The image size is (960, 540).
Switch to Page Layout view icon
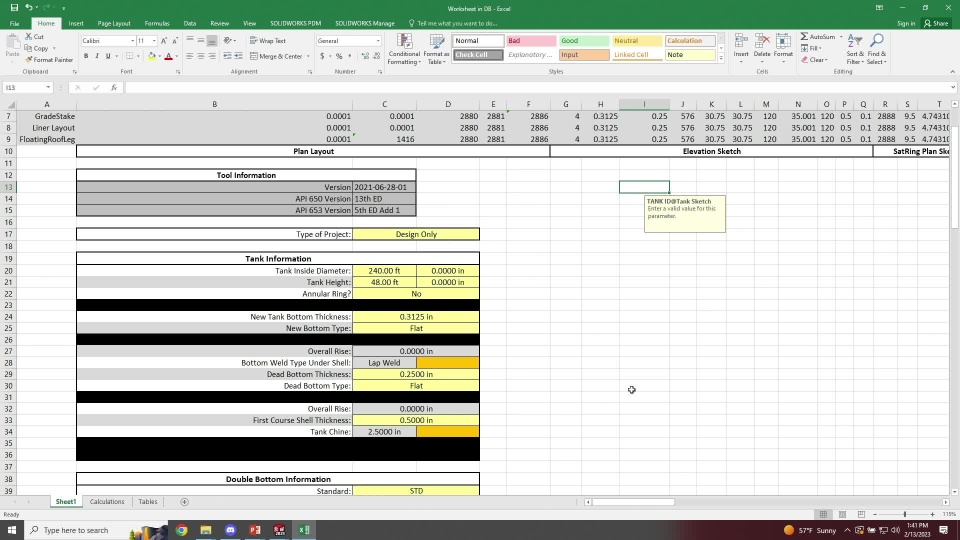pos(842,514)
